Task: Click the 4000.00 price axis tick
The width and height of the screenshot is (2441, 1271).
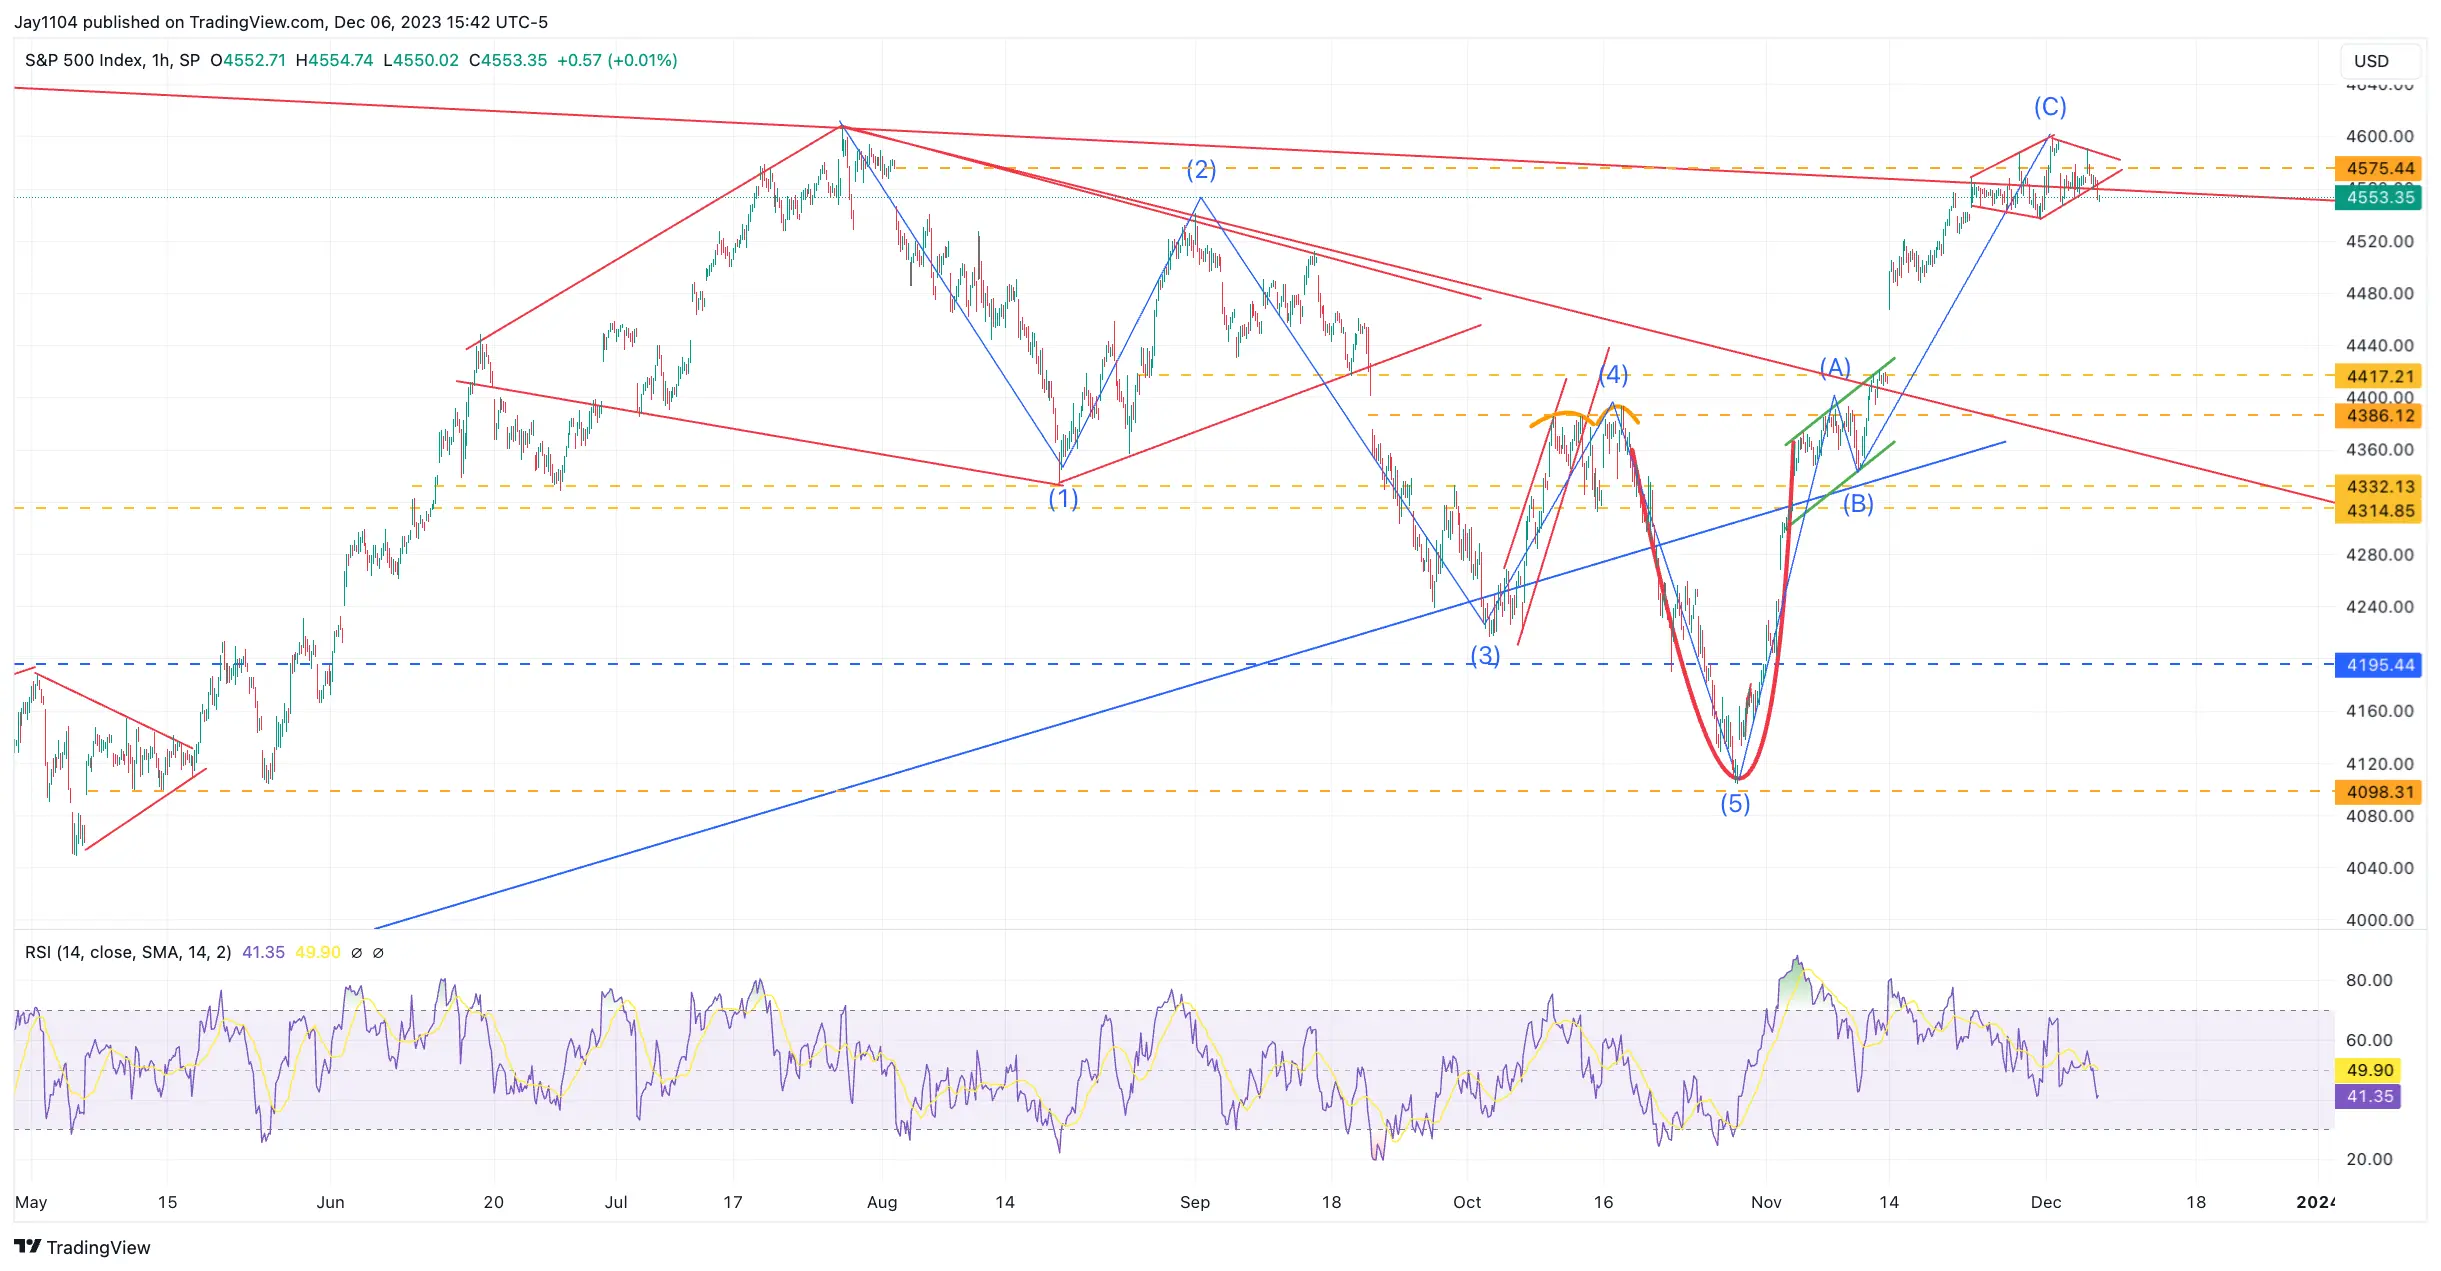Action: pyautogui.click(x=2380, y=920)
